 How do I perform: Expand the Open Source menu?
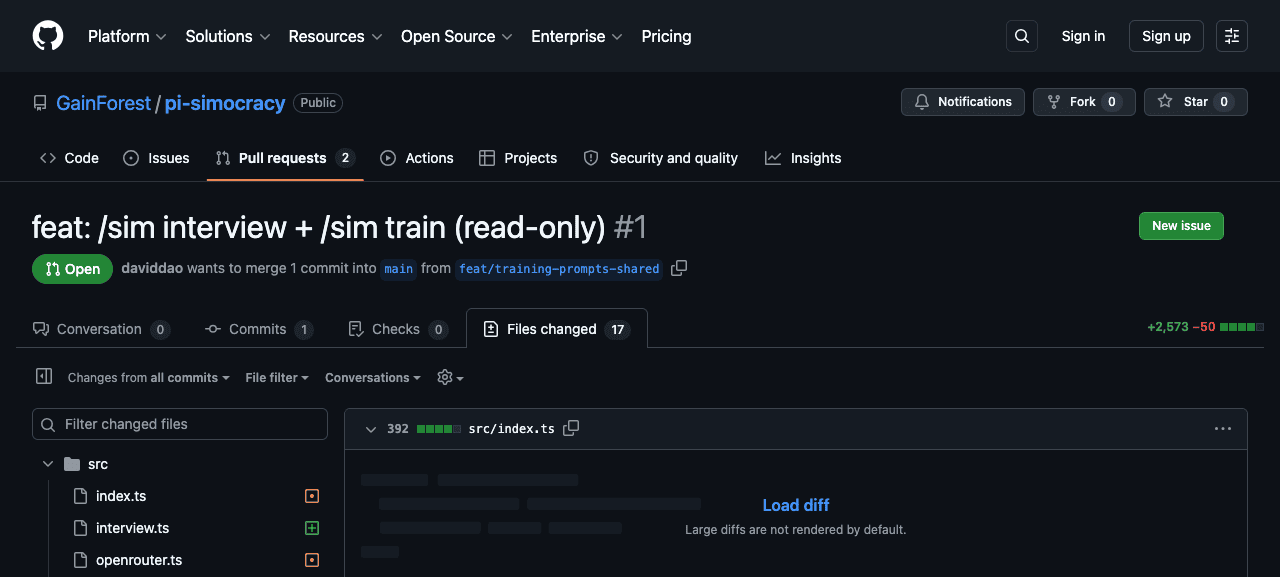[x=456, y=36]
